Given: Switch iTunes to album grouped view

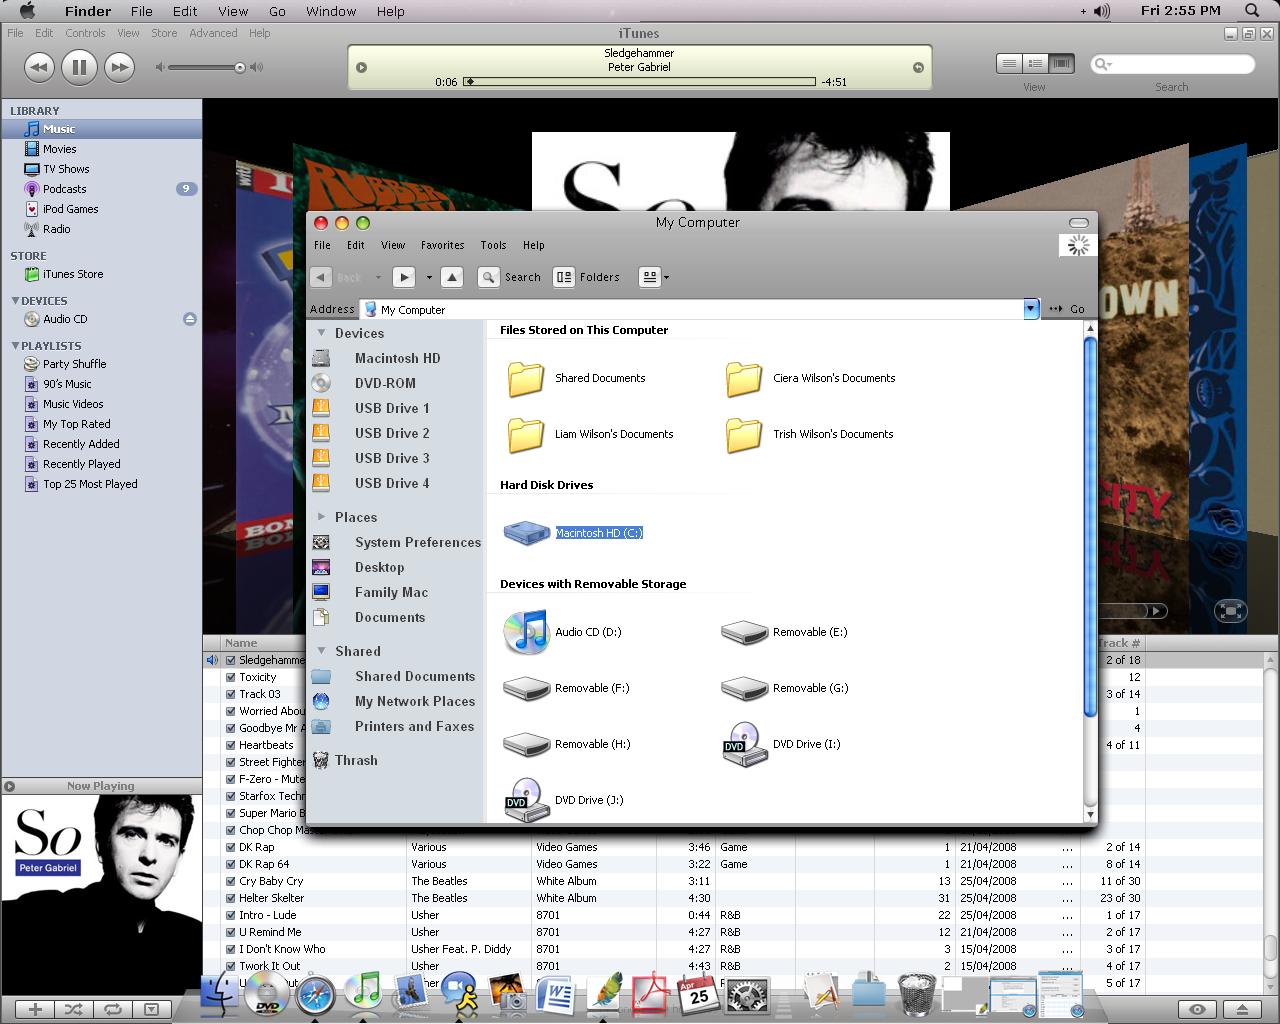Looking at the screenshot, I should pos(1035,63).
